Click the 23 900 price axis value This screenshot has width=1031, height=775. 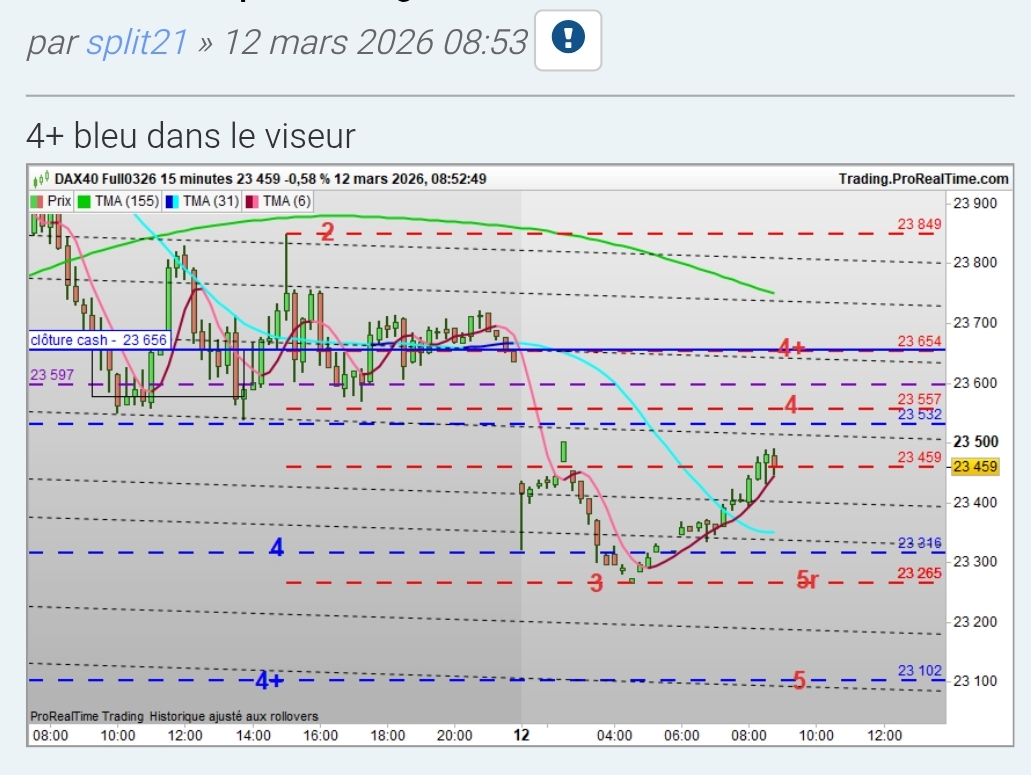(x=975, y=203)
